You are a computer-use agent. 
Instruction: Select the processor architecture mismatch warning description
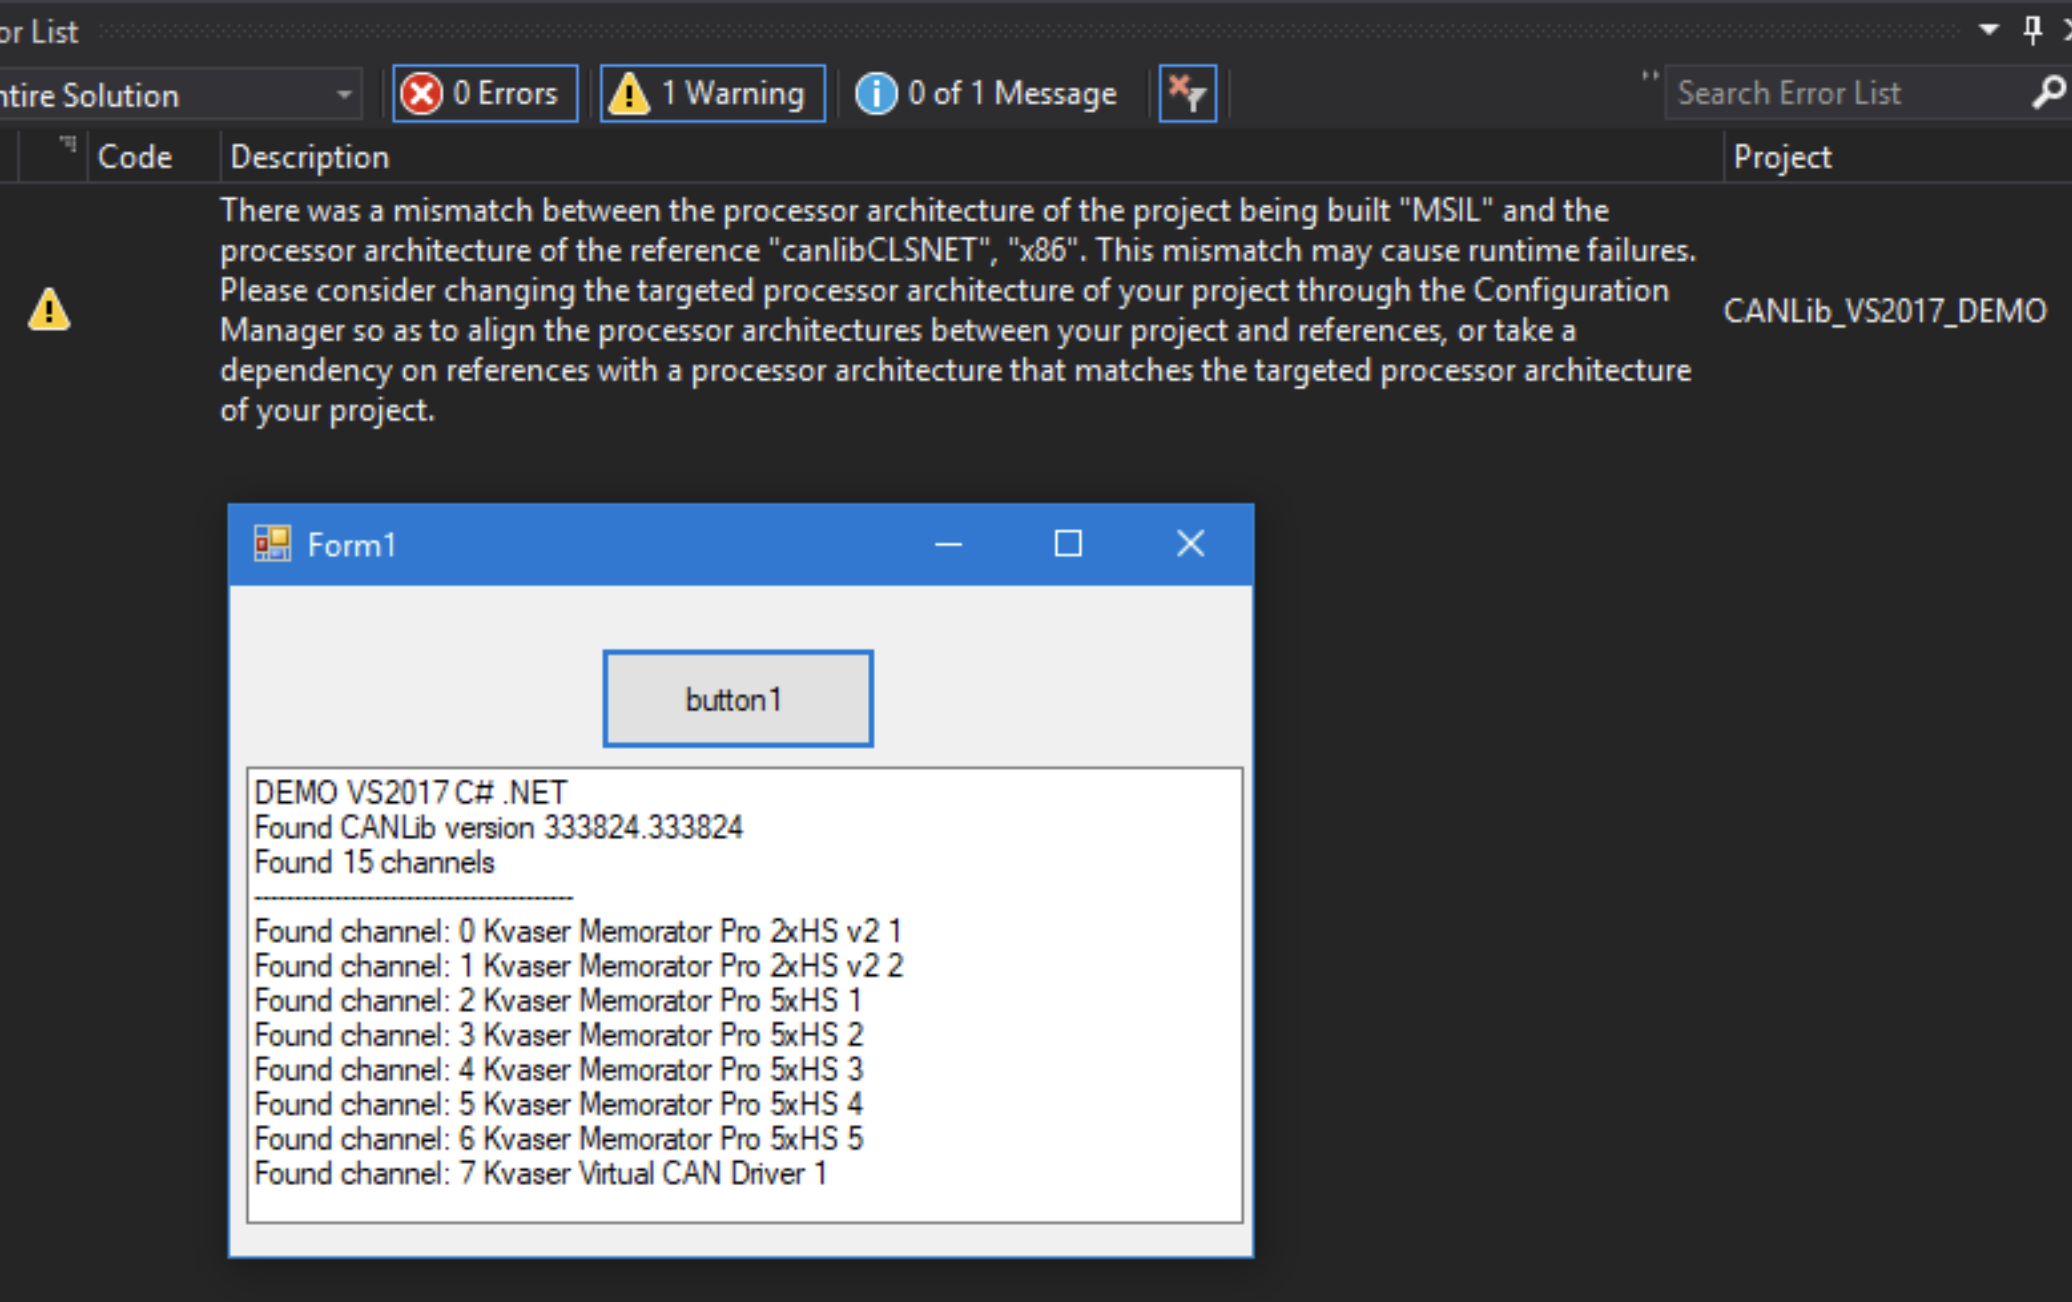click(957, 310)
